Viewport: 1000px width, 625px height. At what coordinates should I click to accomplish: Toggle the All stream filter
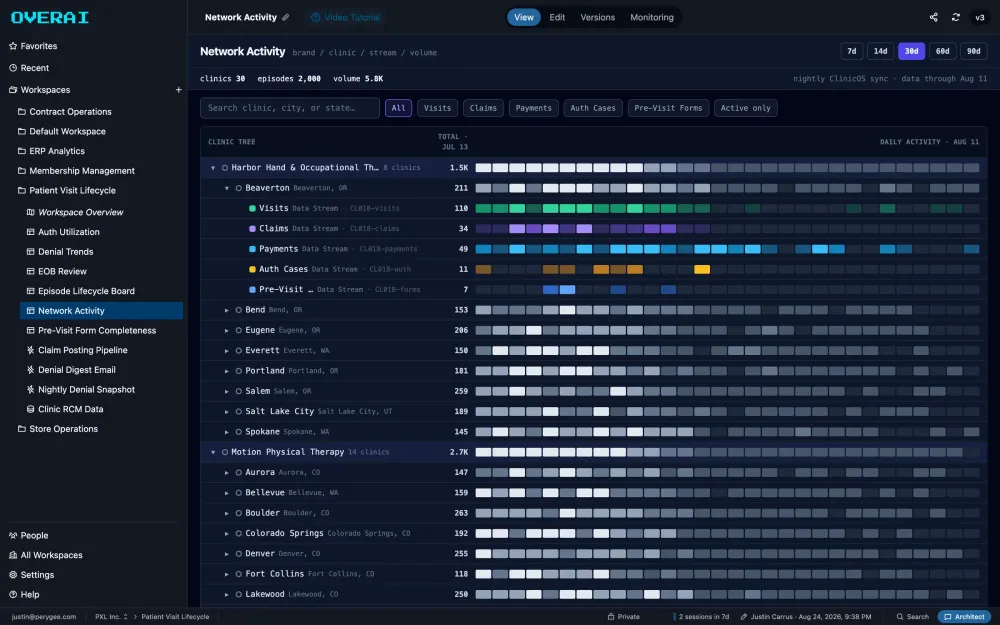(x=399, y=108)
